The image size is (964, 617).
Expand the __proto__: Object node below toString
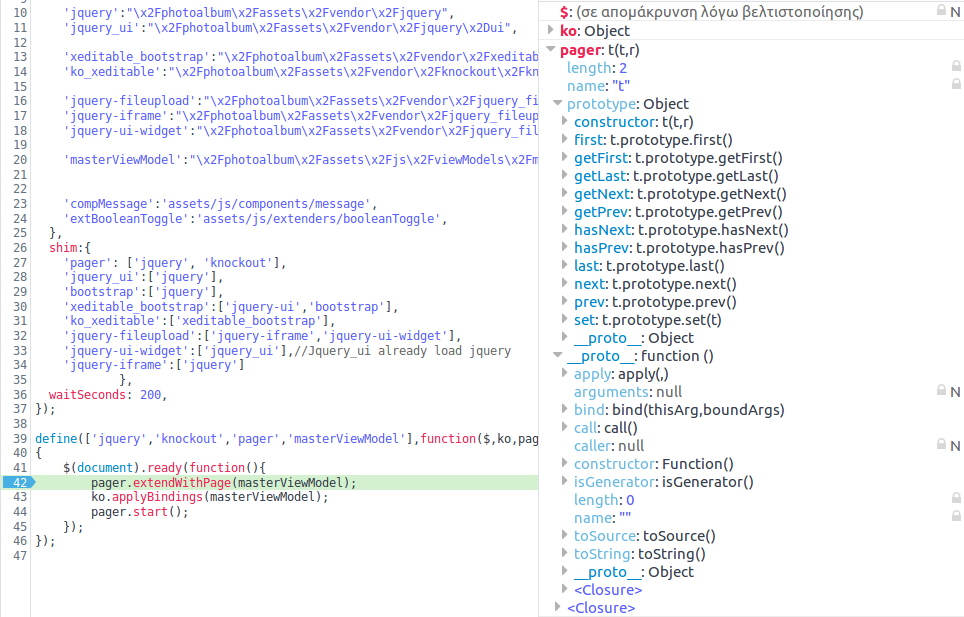pyautogui.click(x=564, y=571)
